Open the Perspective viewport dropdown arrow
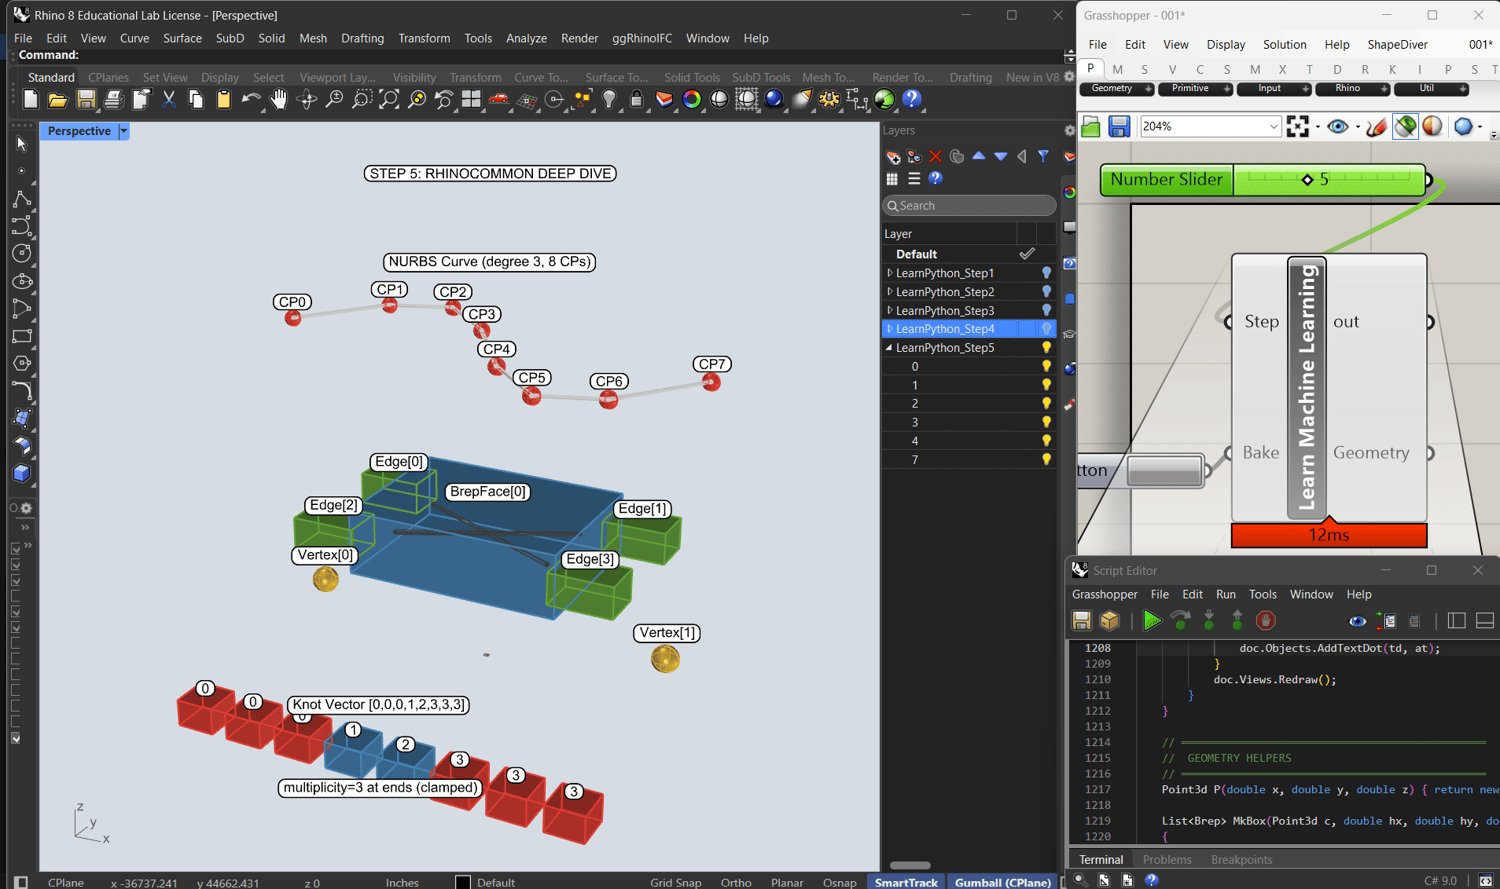Screen dimensions: 1500x889 click(x=124, y=131)
